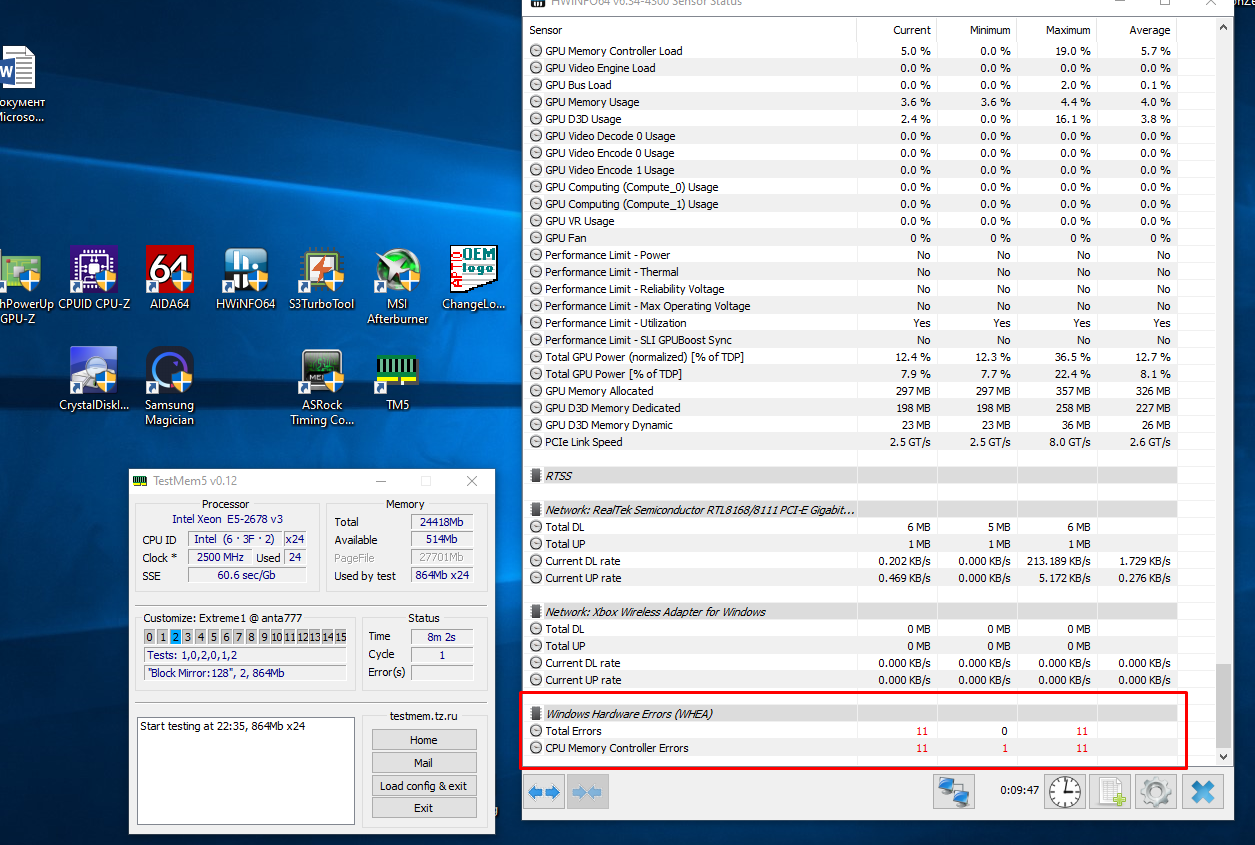Click the '2500 MHz' clock value
The width and height of the screenshot is (1255, 845).
click(x=221, y=557)
